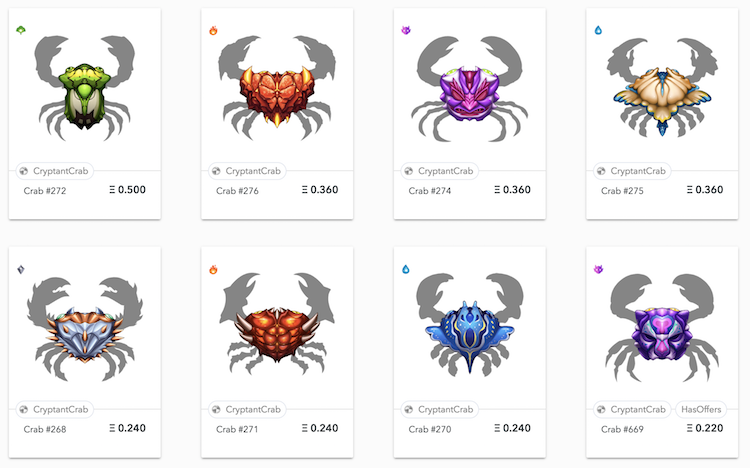750x468 pixels.
Task: Open the Crab #274 title link
Action: [x=430, y=191]
